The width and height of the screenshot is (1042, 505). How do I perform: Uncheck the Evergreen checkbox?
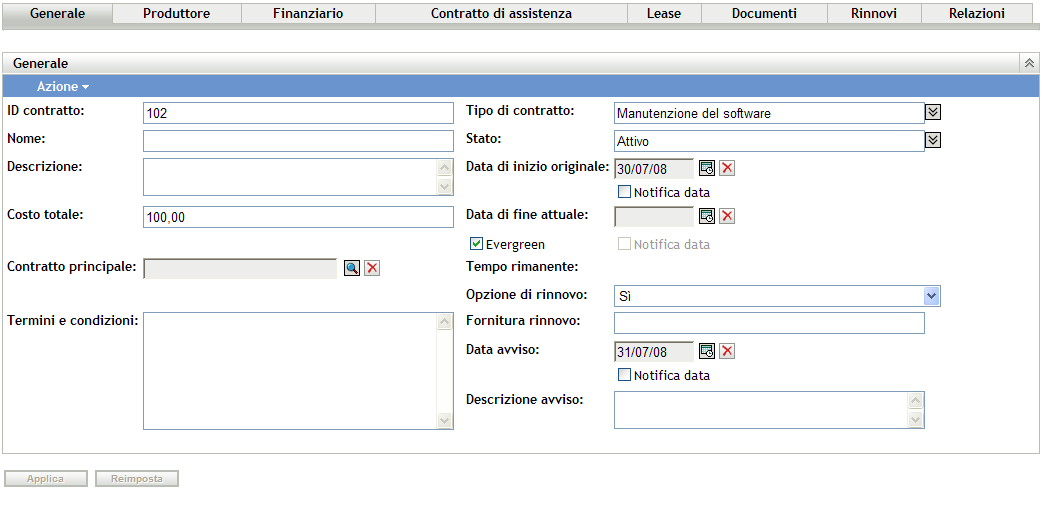click(477, 244)
